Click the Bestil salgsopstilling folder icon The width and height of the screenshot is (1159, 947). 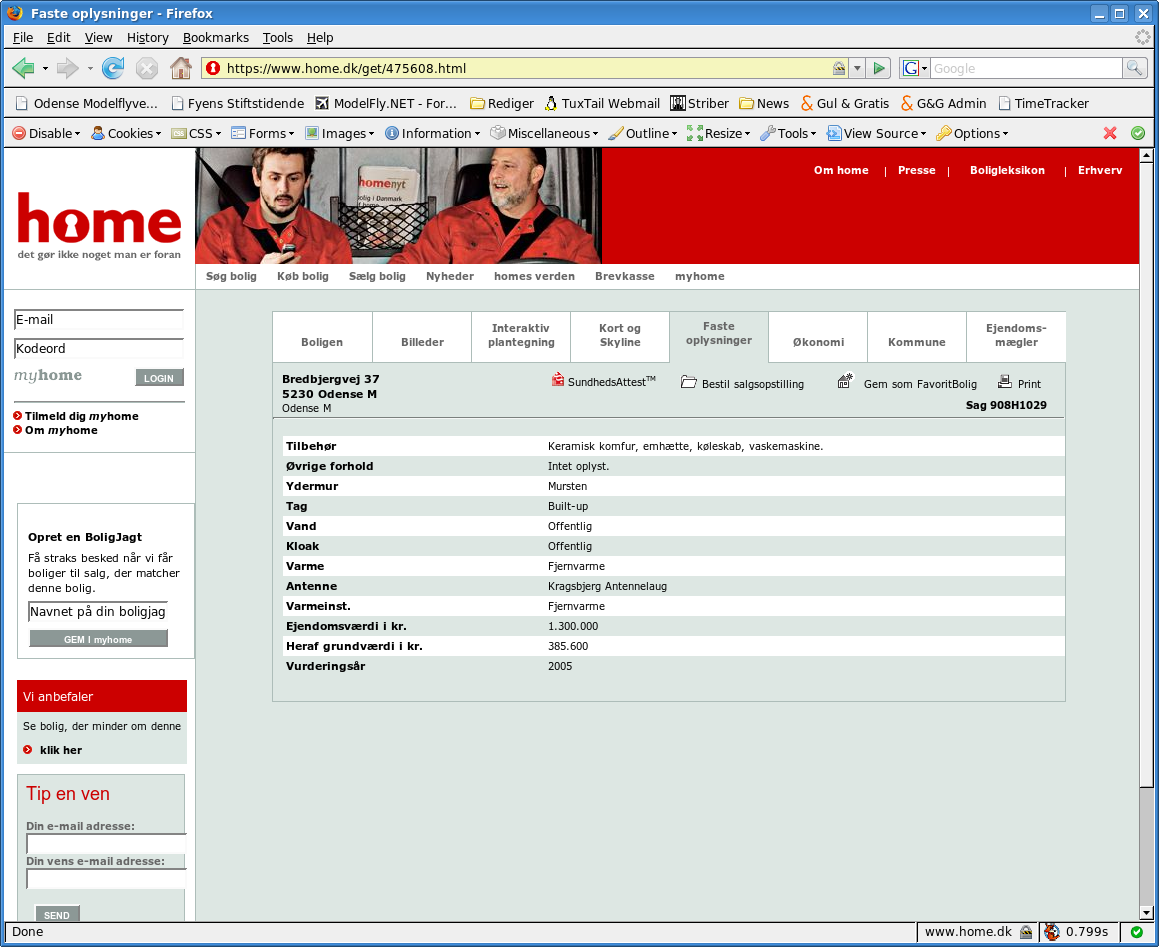click(688, 381)
